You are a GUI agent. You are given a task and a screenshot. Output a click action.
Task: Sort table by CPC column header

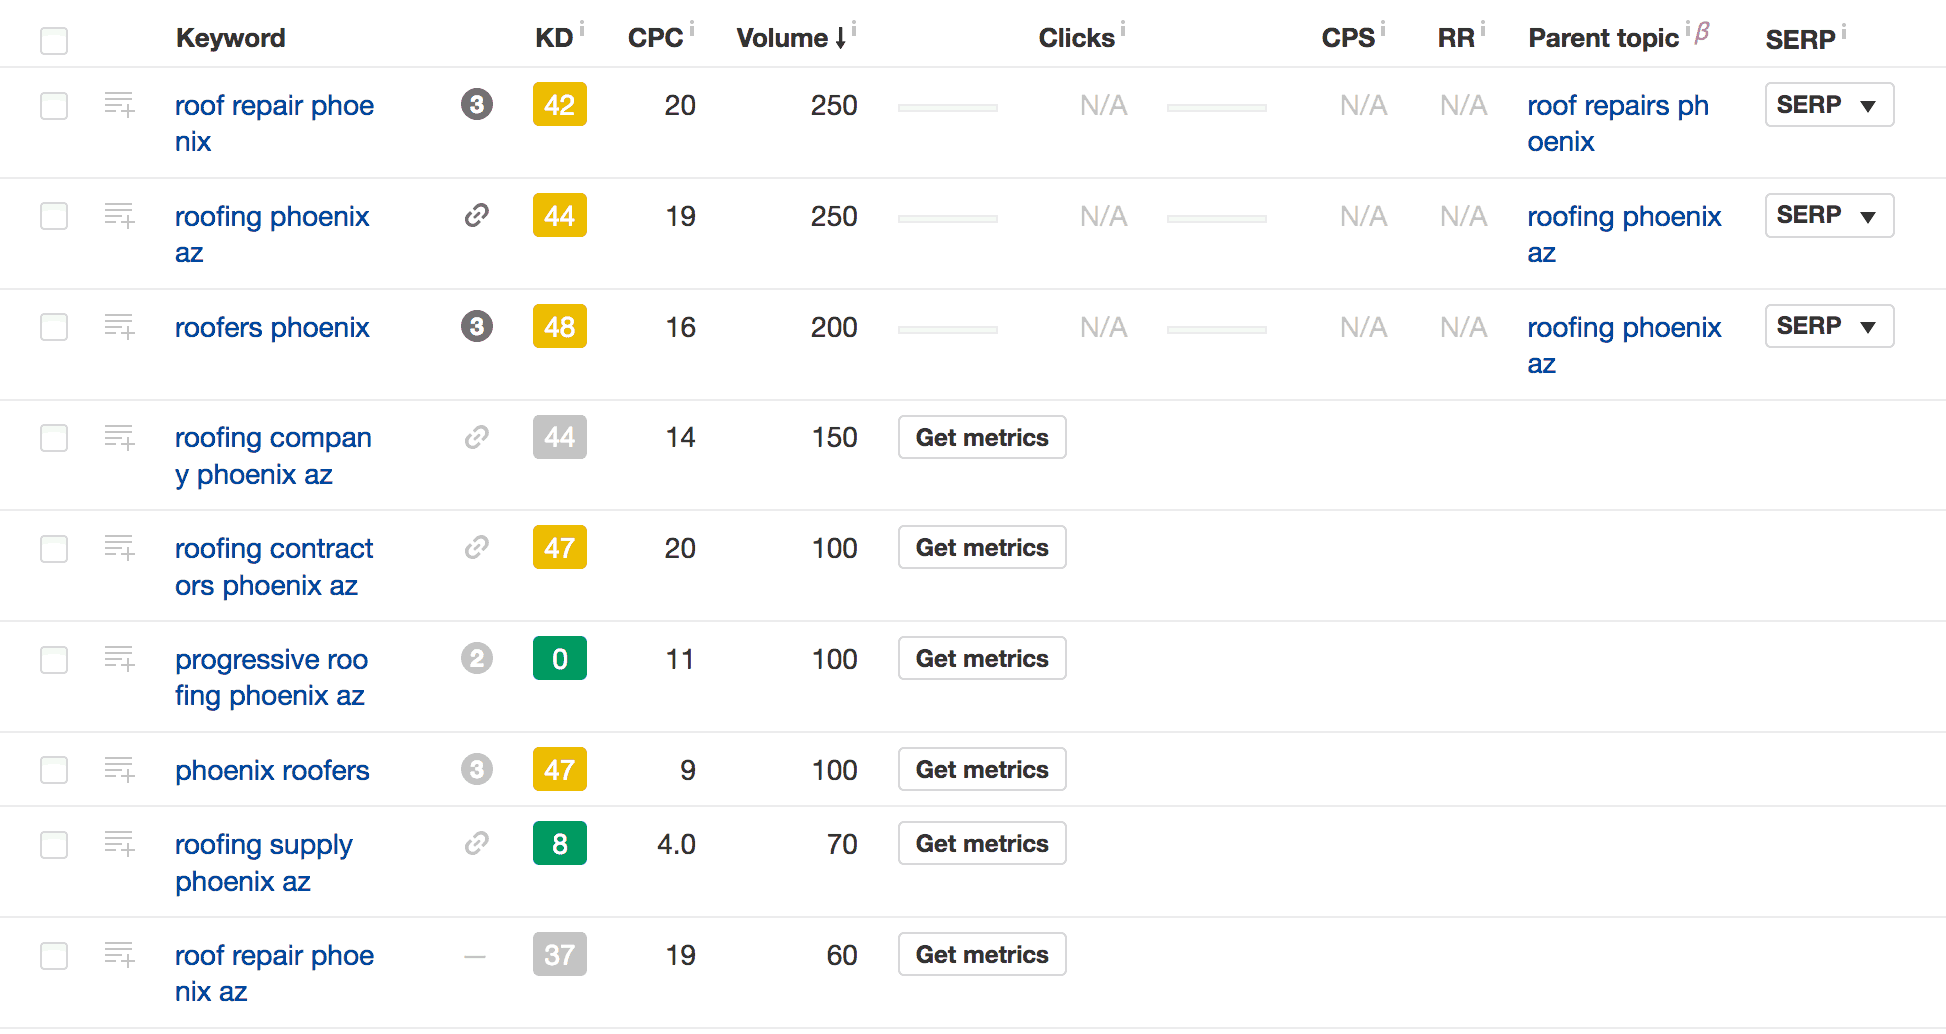coord(655,38)
